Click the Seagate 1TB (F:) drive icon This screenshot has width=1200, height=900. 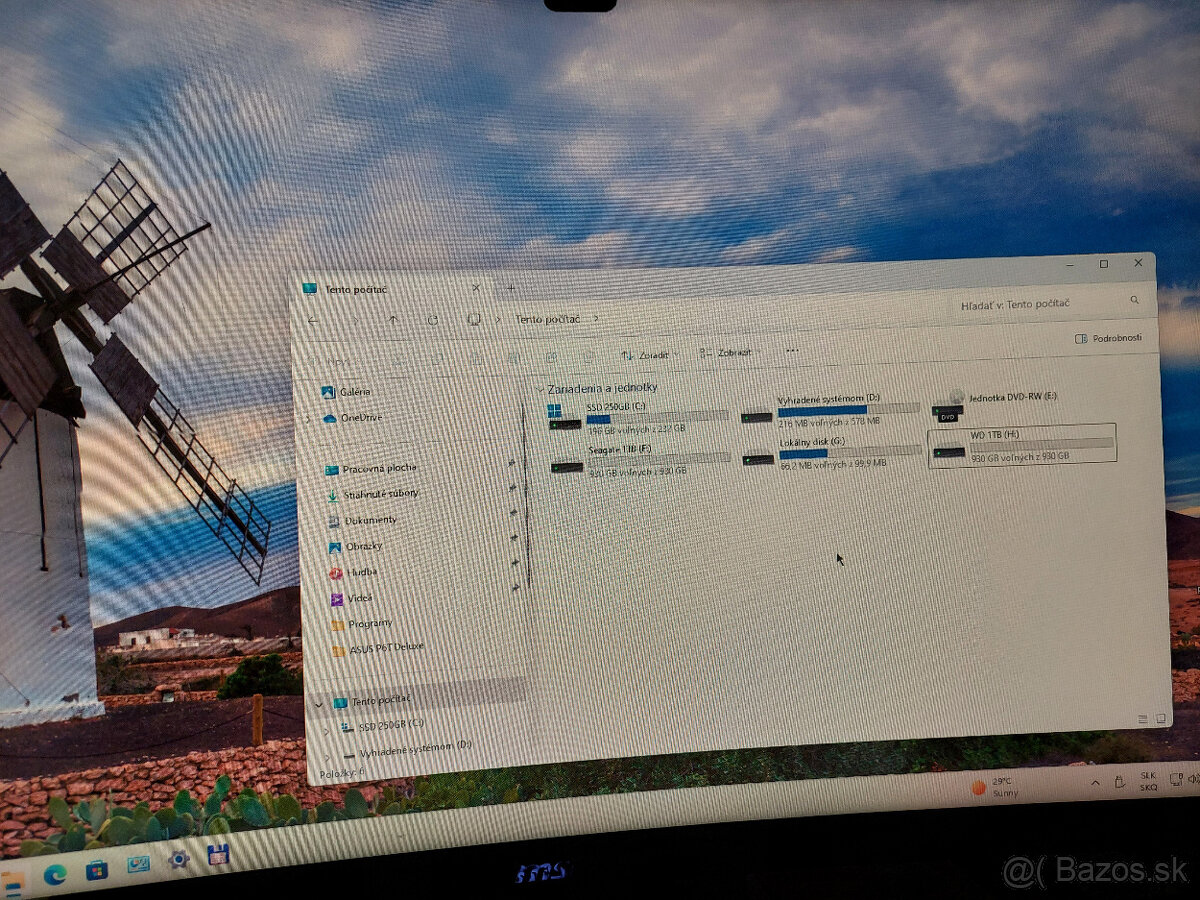(566, 465)
